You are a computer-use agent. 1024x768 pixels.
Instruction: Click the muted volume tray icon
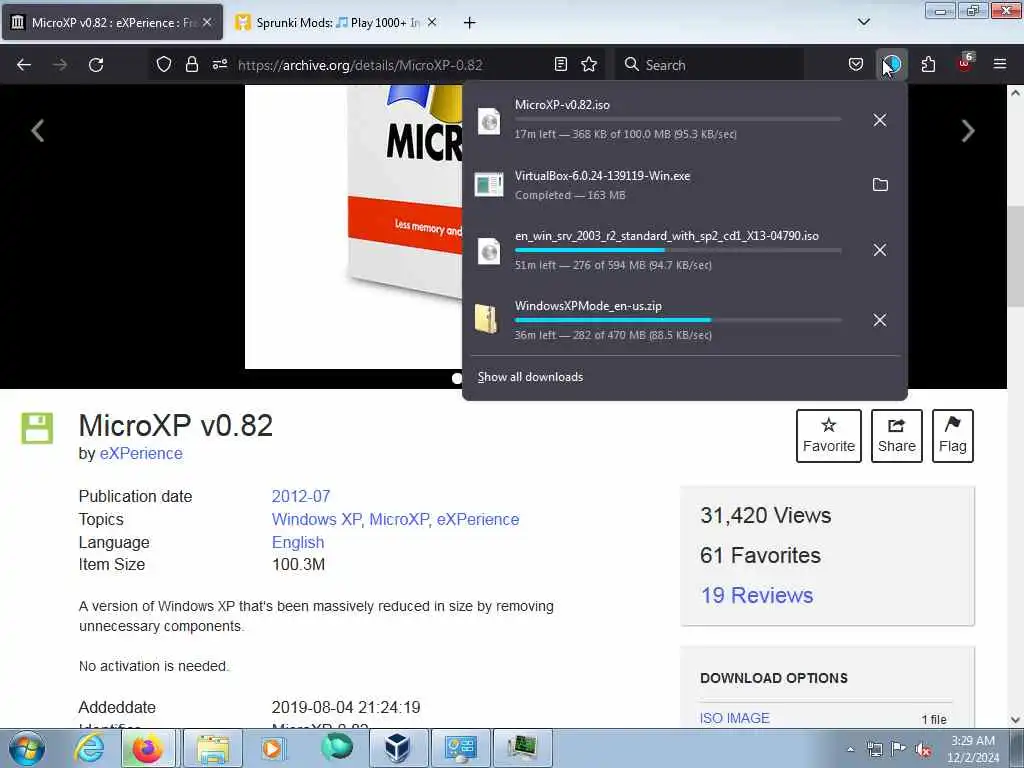[x=923, y=749]
